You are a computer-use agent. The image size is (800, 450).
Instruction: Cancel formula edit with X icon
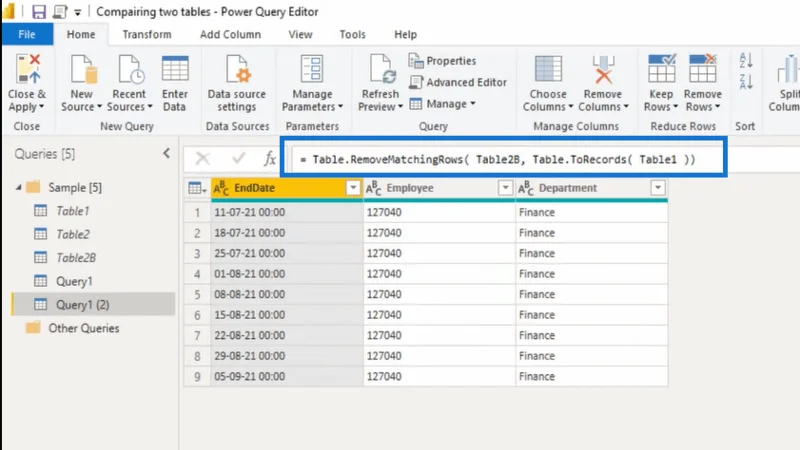(x=203, y=159)
